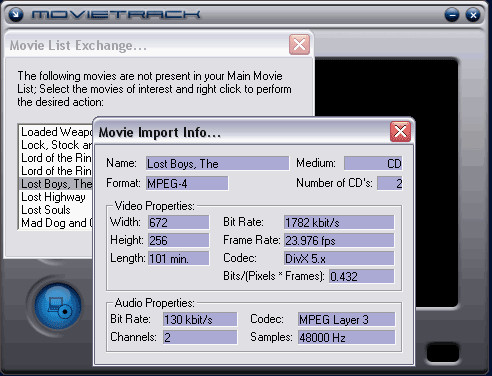Close the MovieTrack main window
The height and width of the screenshot is (376, 492).
(x=473, y=15)
